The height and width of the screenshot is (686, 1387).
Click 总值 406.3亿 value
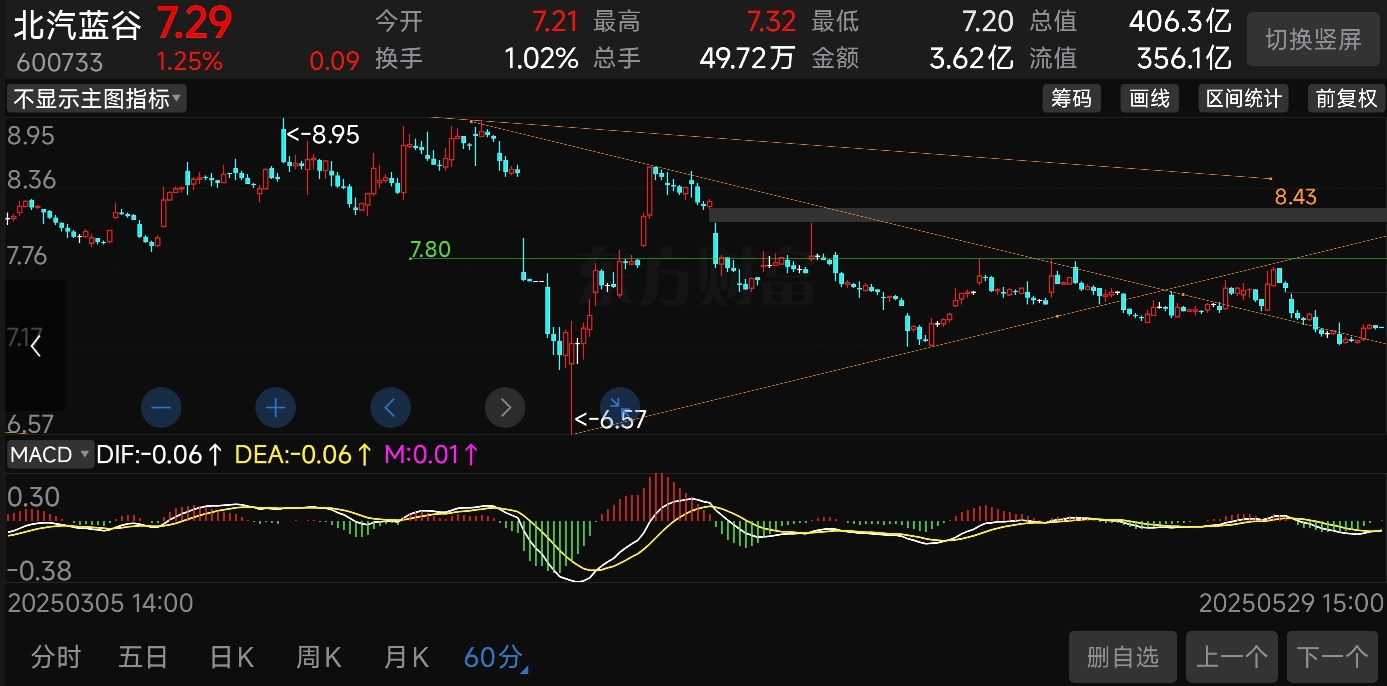tap(1179, 21)
